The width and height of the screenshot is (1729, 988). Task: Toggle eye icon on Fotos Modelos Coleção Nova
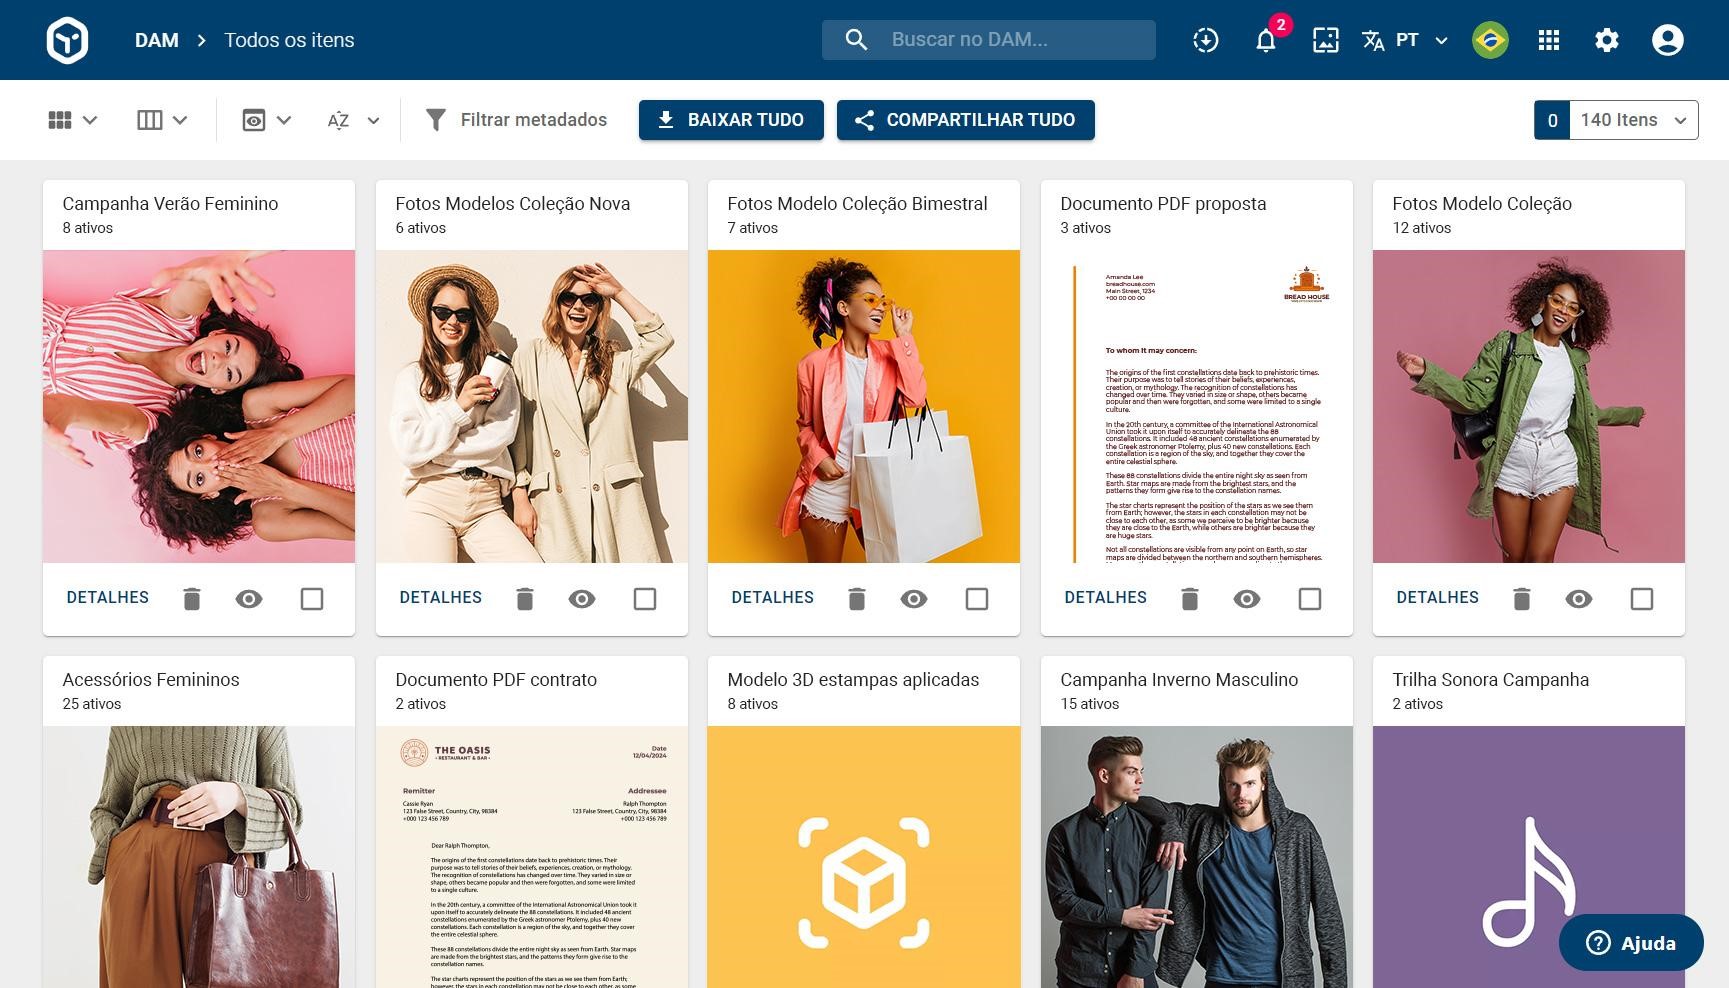(582, 599)
